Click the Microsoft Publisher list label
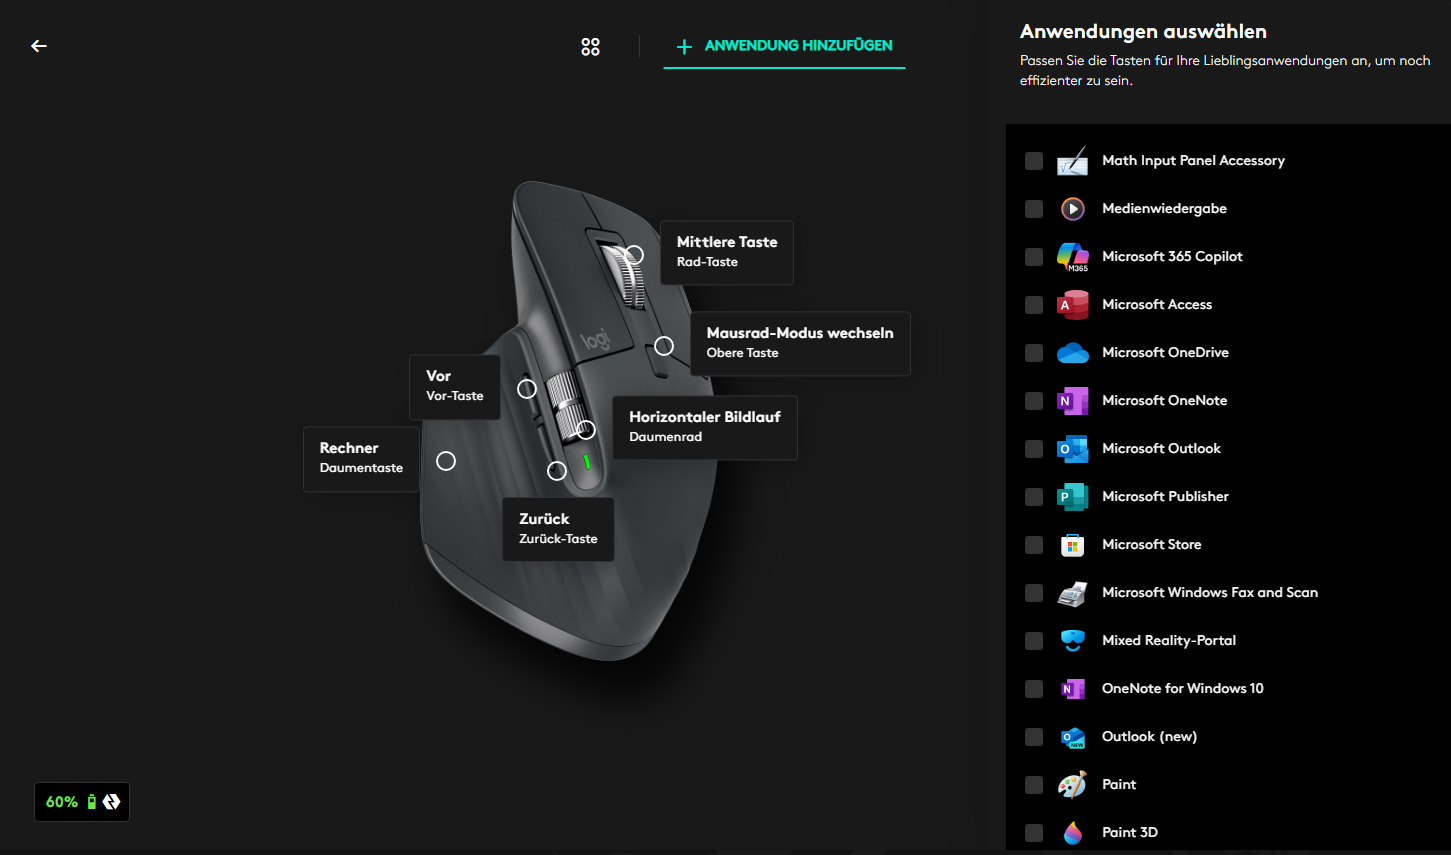 1165,497
